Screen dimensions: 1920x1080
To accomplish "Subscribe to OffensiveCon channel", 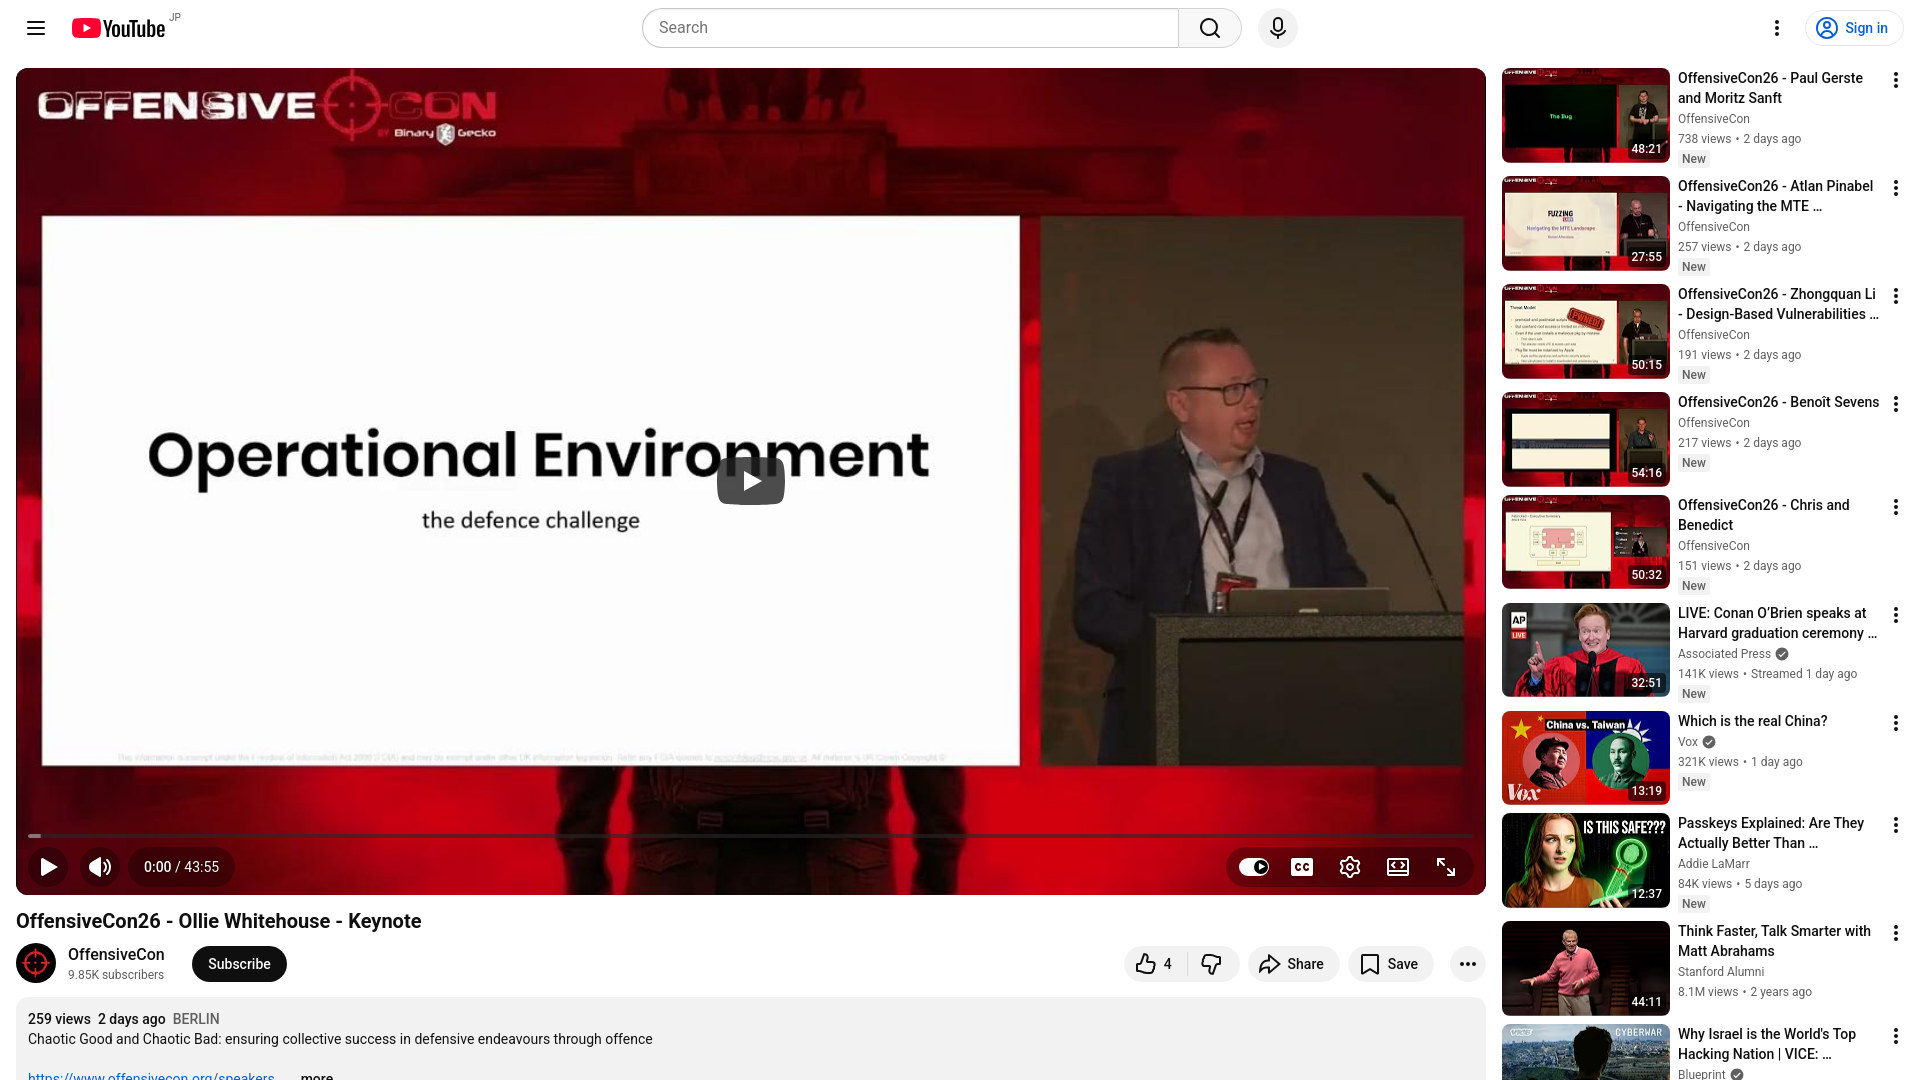I will pos(239,964).
